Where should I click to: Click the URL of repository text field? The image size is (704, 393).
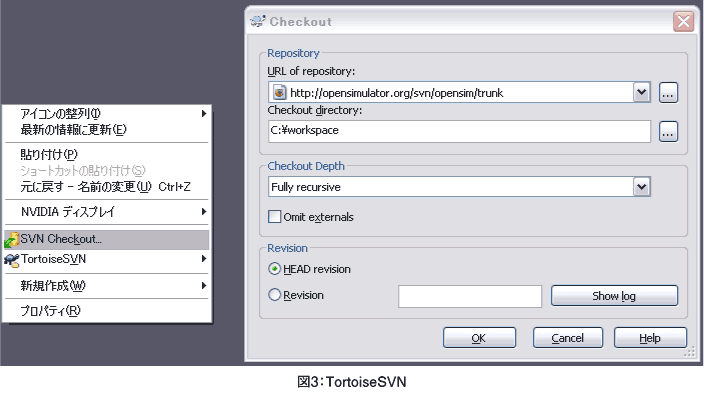click(459, 93)
